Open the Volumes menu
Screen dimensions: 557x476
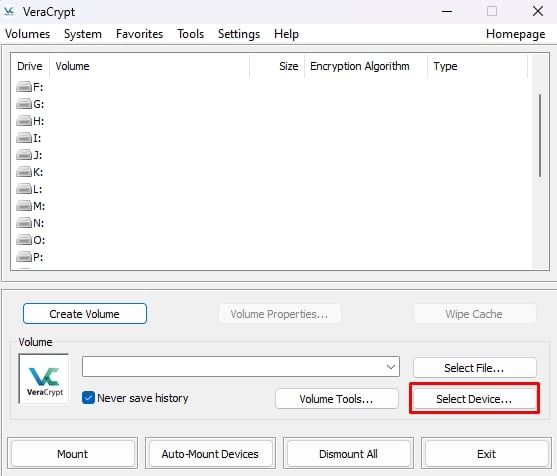pyautogui.click(x=27, y=34)
